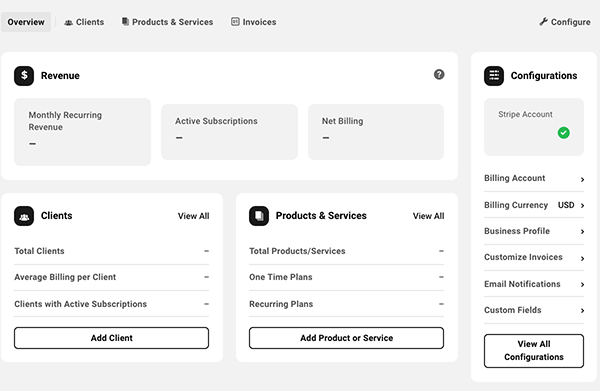Click View All Configurations button
This screenshot has height=391, width=600.
click(534, 351)
